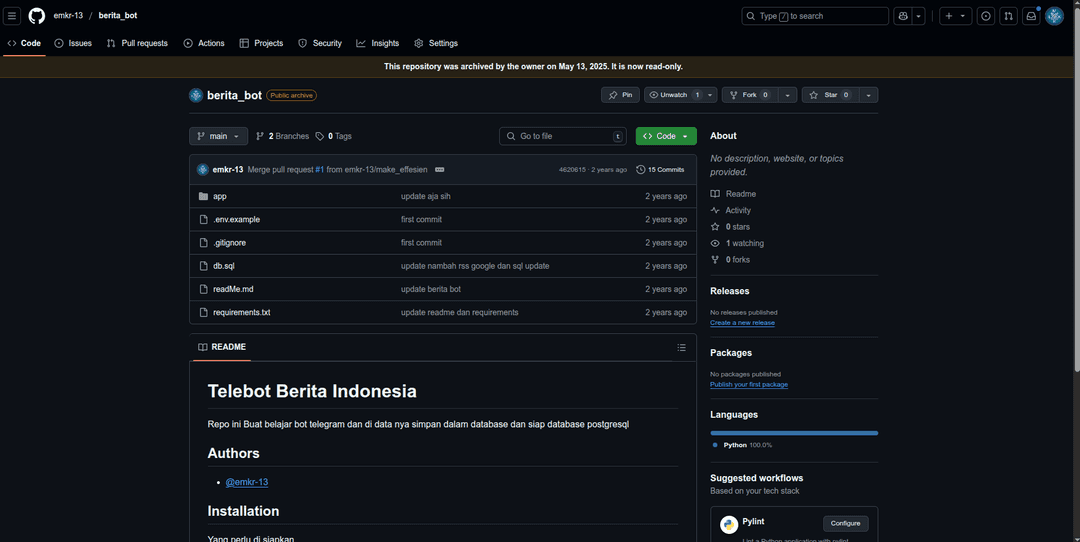Switch to the Code tab
The width and height of the screenshot is (1080, 542).
click(24, 43)
